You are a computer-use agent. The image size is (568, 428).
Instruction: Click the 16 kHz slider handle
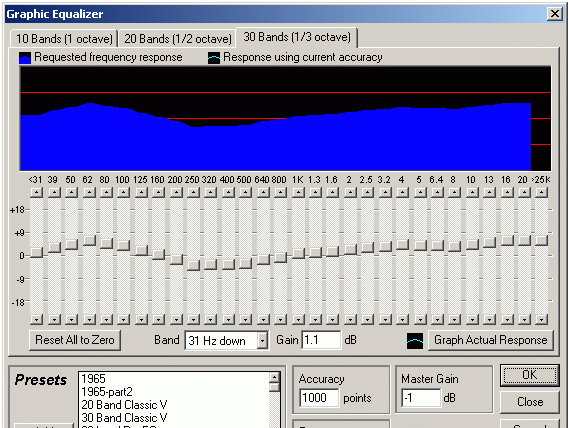click(x=507, y=241)
